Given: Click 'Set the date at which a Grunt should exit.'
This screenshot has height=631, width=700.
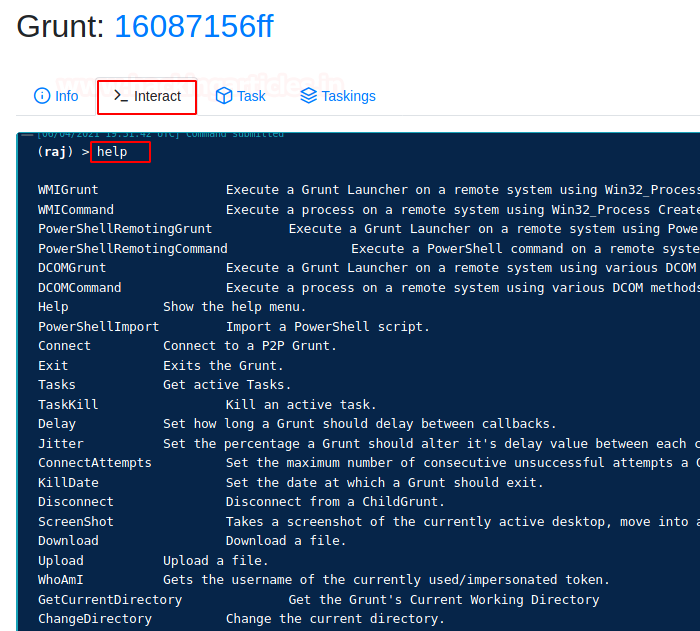Looking at the screenshot, I should click(x=385, y=482).
